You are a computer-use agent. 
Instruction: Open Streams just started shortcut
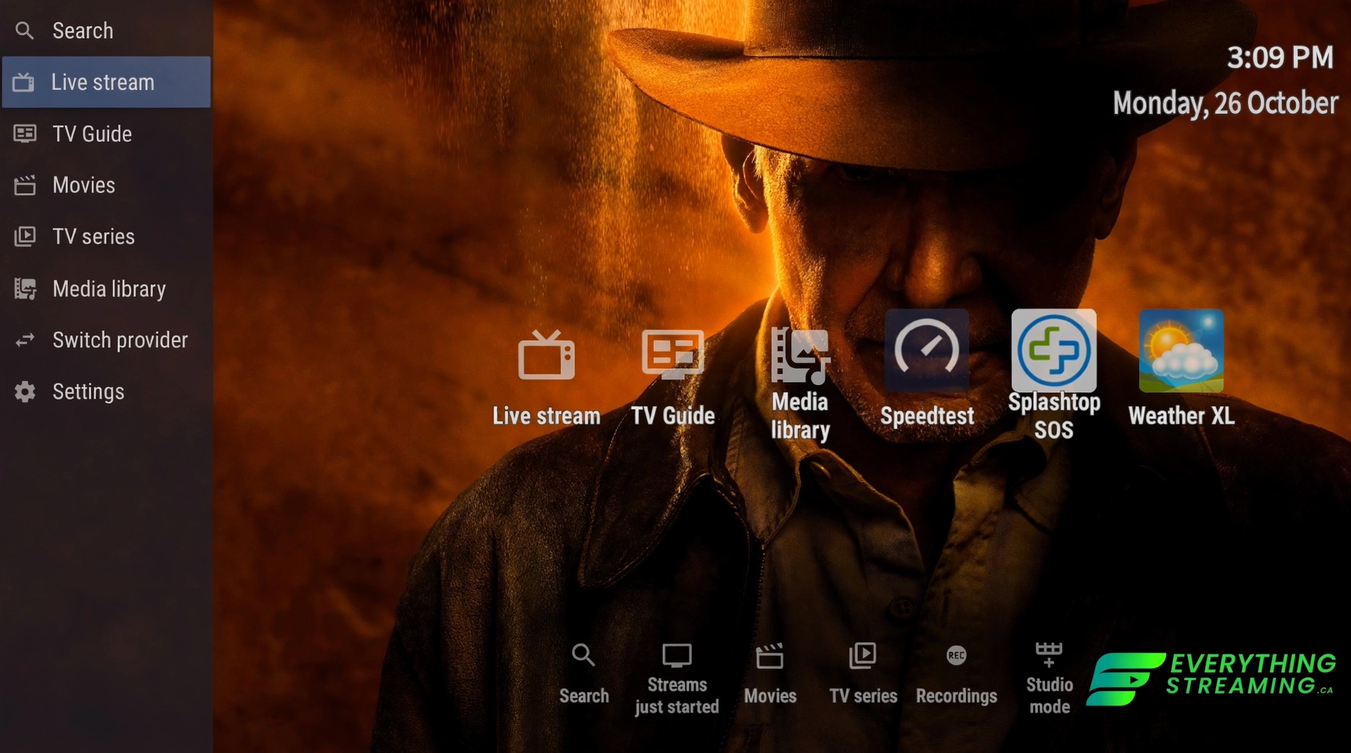click(677, 680)
